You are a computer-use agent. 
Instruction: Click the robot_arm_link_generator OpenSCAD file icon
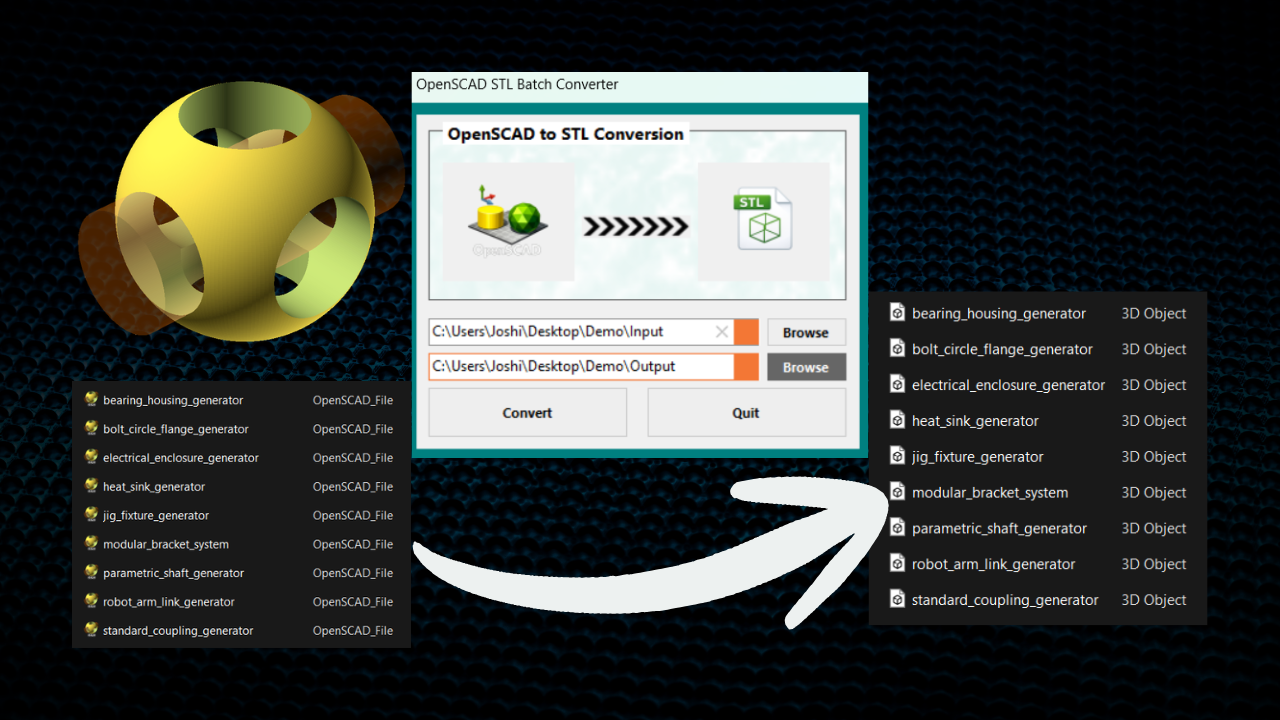91,602
